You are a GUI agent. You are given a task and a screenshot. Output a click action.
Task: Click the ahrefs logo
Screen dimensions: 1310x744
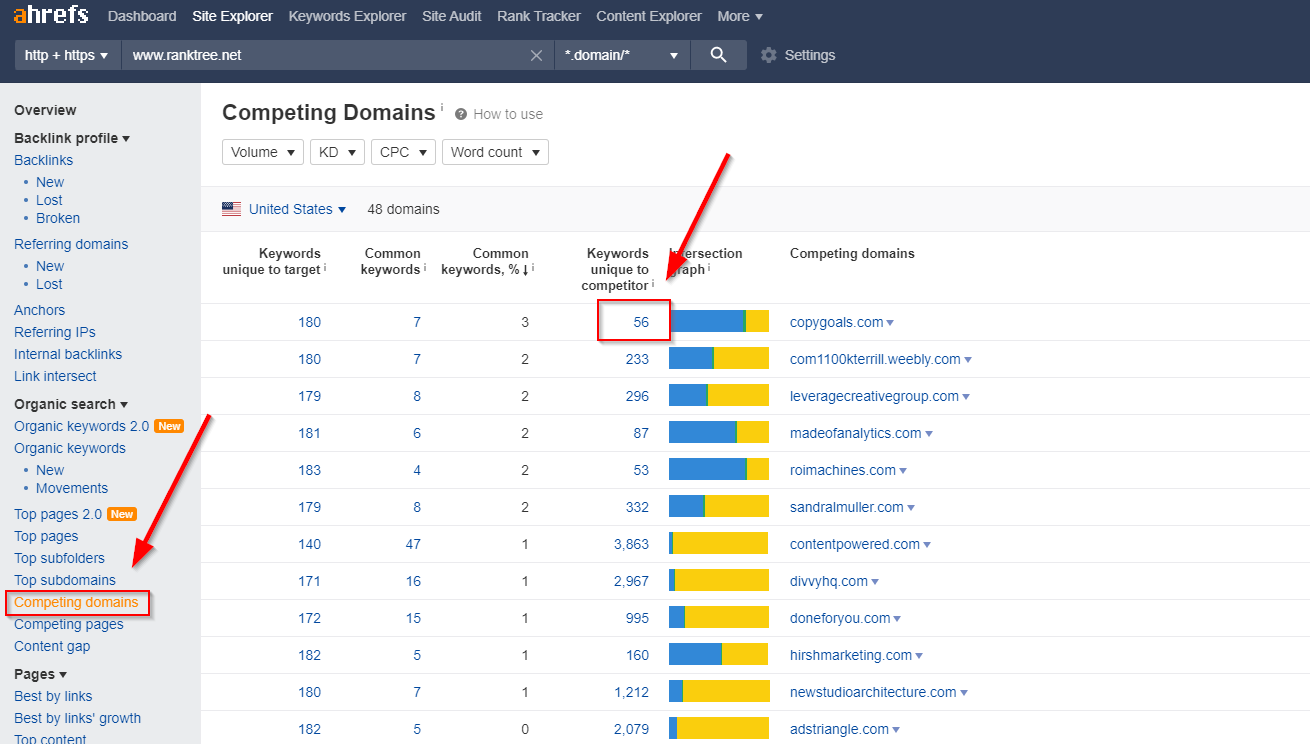point(51,16)
